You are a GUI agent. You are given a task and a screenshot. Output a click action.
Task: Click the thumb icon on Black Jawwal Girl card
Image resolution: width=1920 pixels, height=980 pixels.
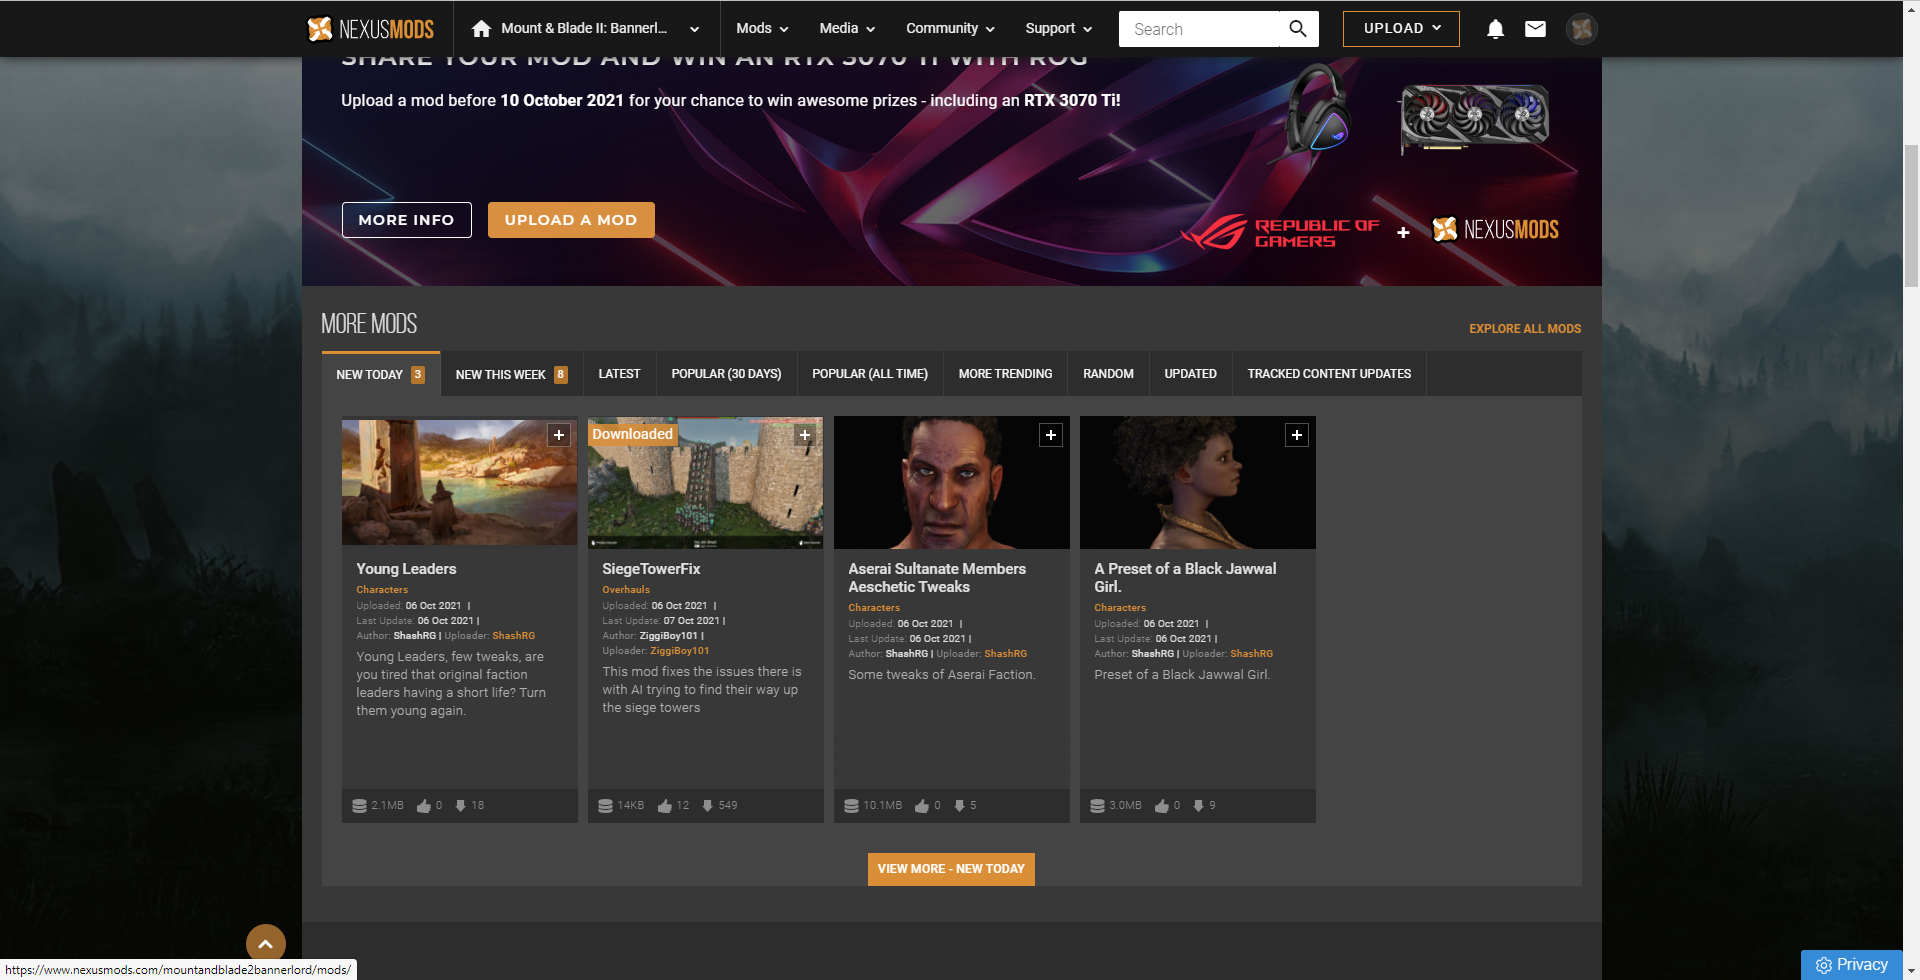coord(1162,805)
